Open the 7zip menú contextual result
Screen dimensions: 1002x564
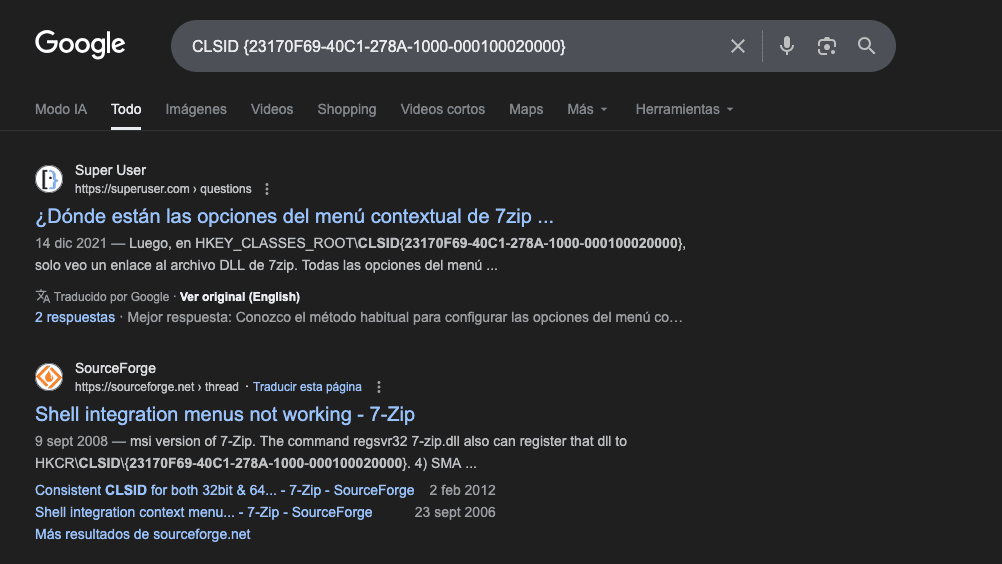tap(294, 216)
